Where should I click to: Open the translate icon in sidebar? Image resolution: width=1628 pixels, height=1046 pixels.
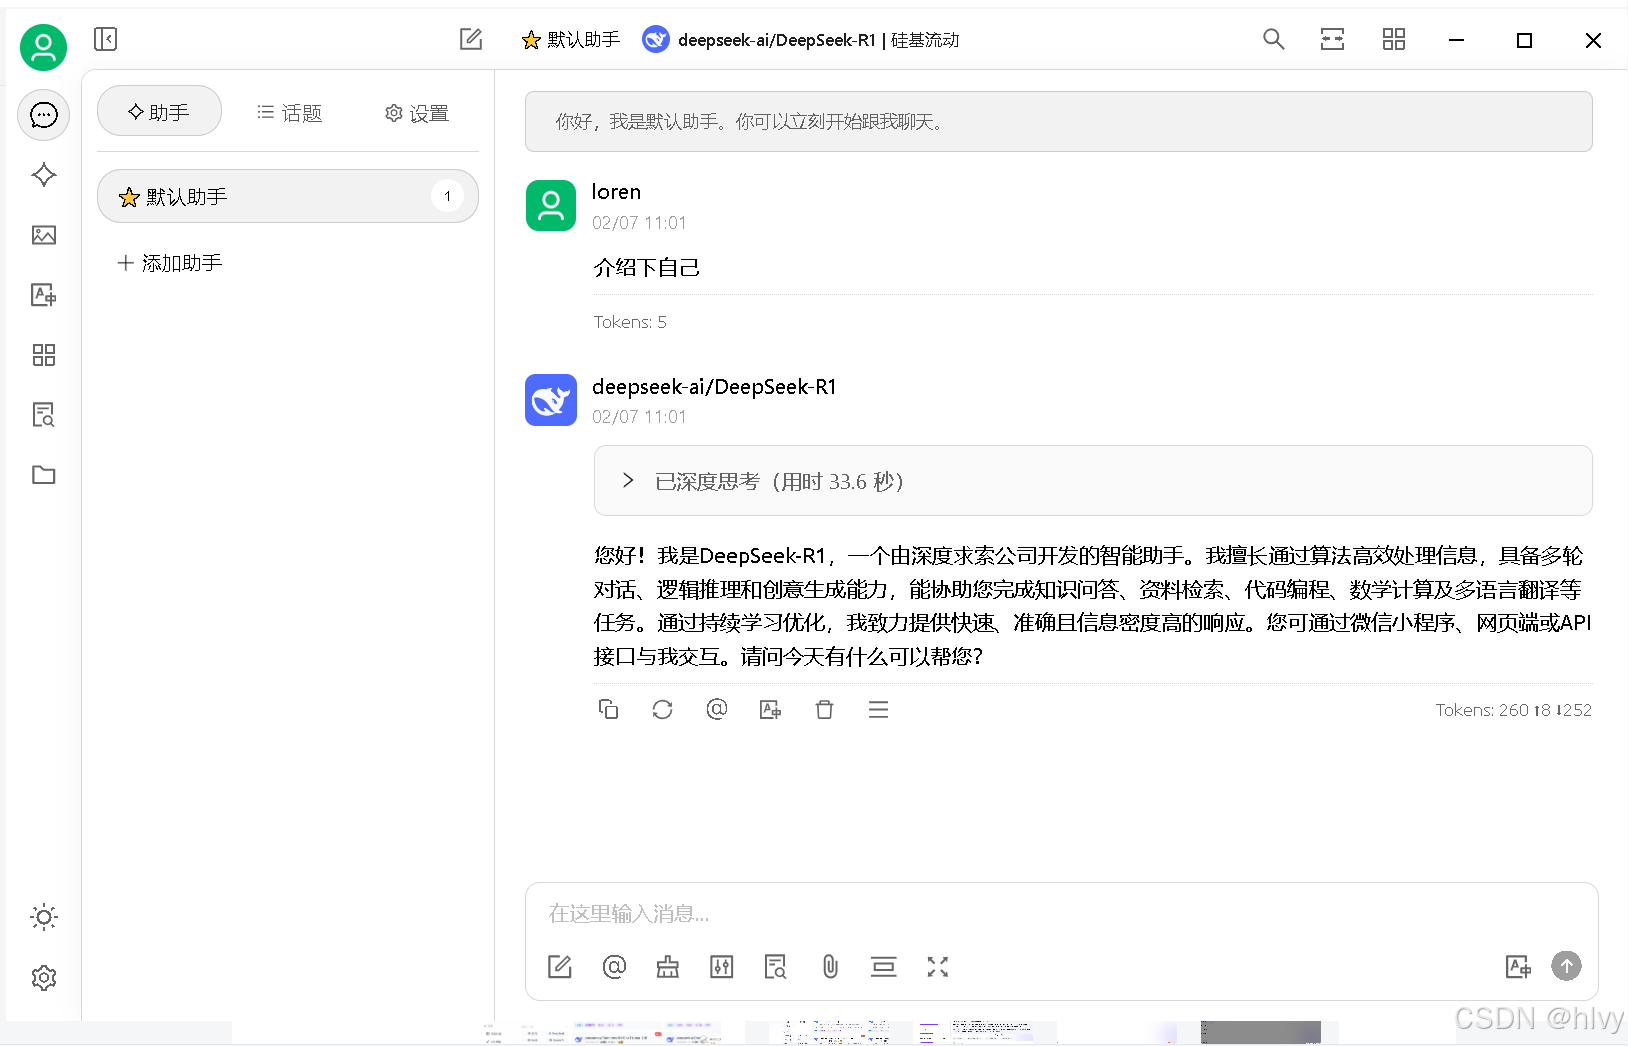pyautogui.click(x=43, y=295)
